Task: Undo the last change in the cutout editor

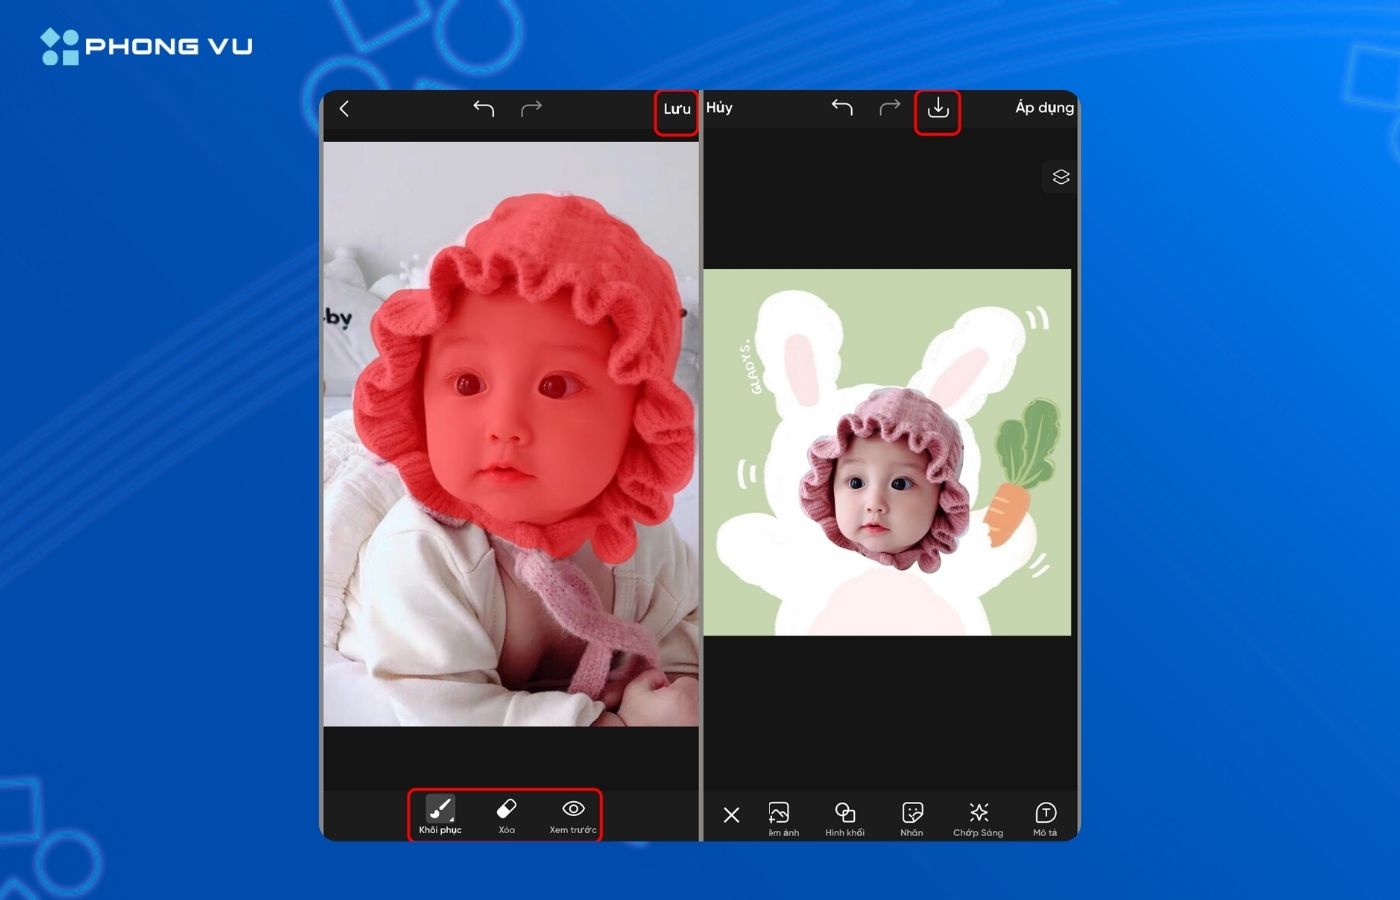Action: point(484,108)
